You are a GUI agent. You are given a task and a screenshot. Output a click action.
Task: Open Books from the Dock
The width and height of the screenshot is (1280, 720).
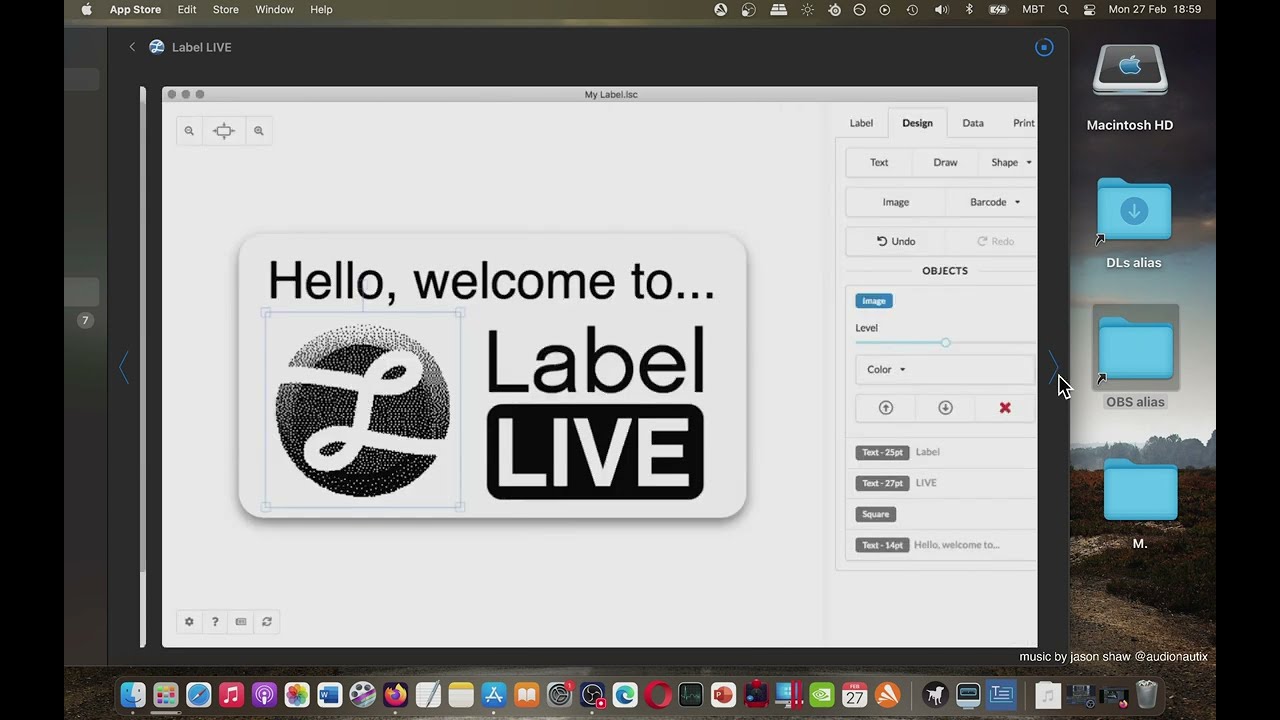click(x=527, y=694)
